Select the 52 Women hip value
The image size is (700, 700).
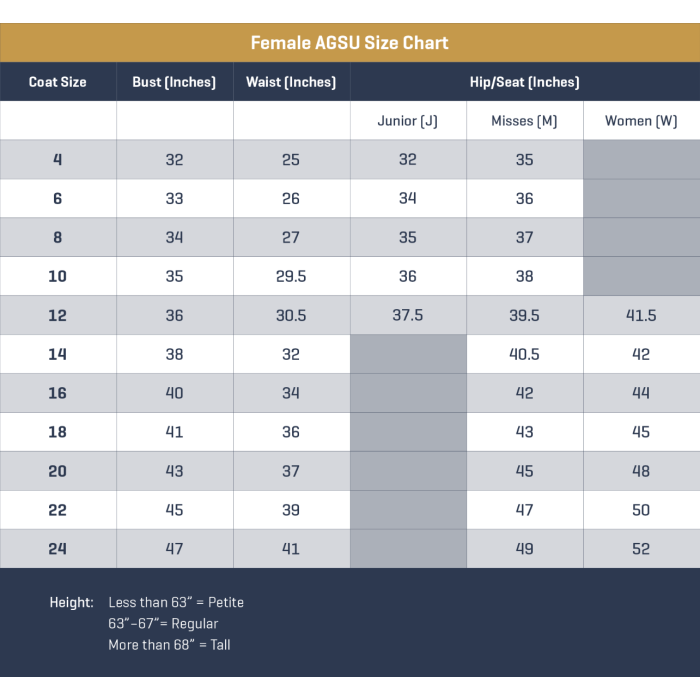coord(641,549)
